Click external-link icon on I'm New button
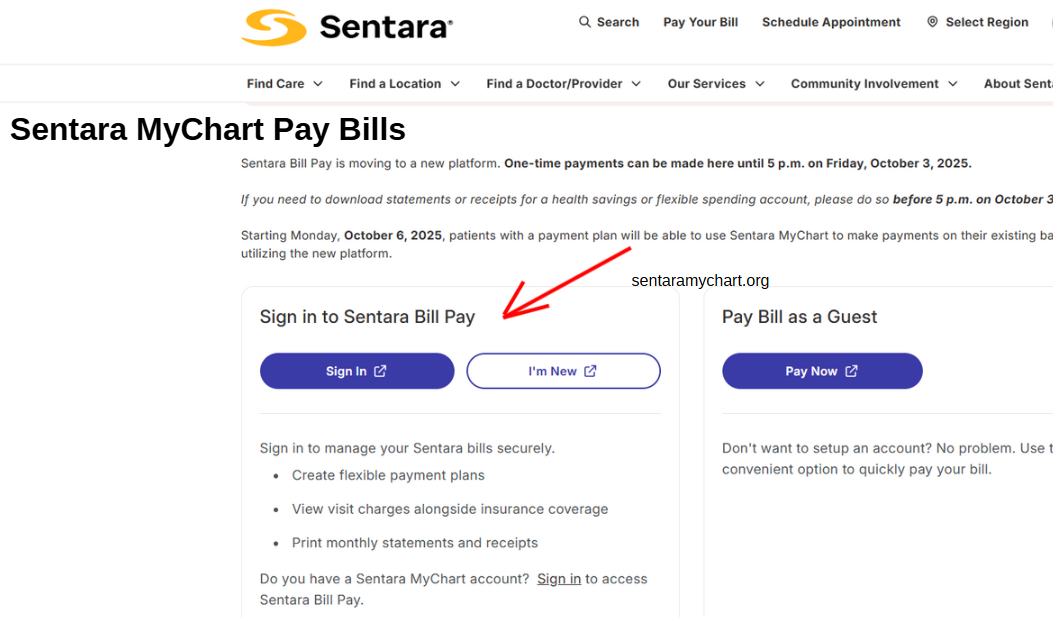Viewport: 1053px width, 617px height. pyautogui.click(x=590, y=371)
